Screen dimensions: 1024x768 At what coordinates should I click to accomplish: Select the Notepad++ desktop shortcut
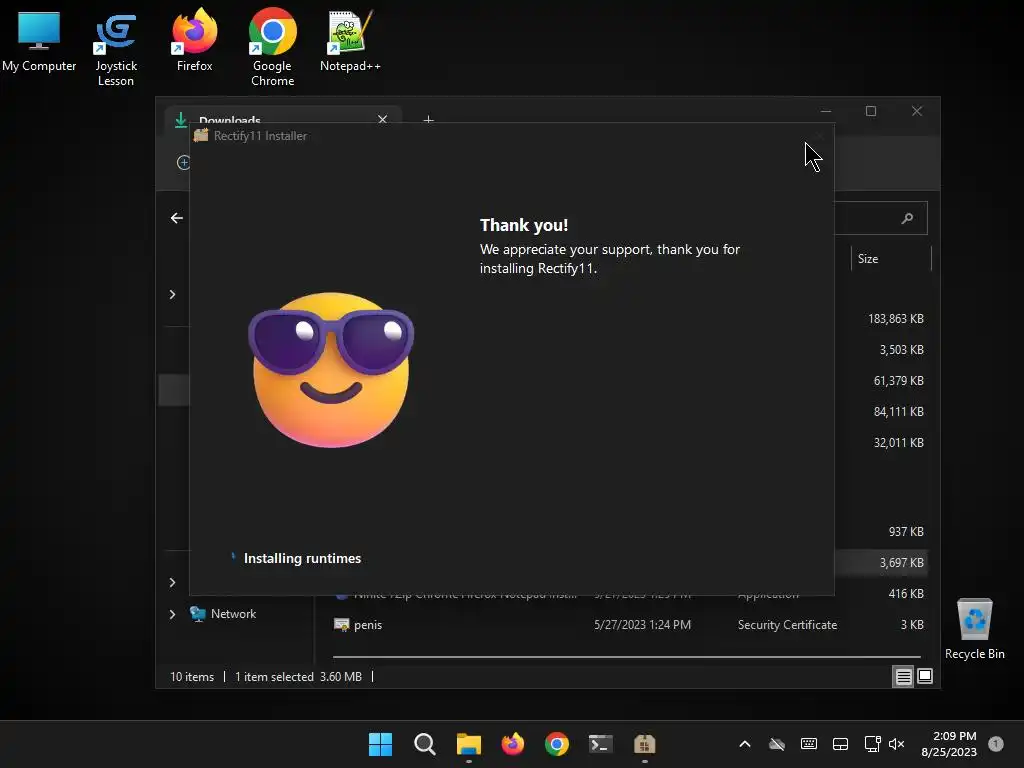[x=349, y=40]
